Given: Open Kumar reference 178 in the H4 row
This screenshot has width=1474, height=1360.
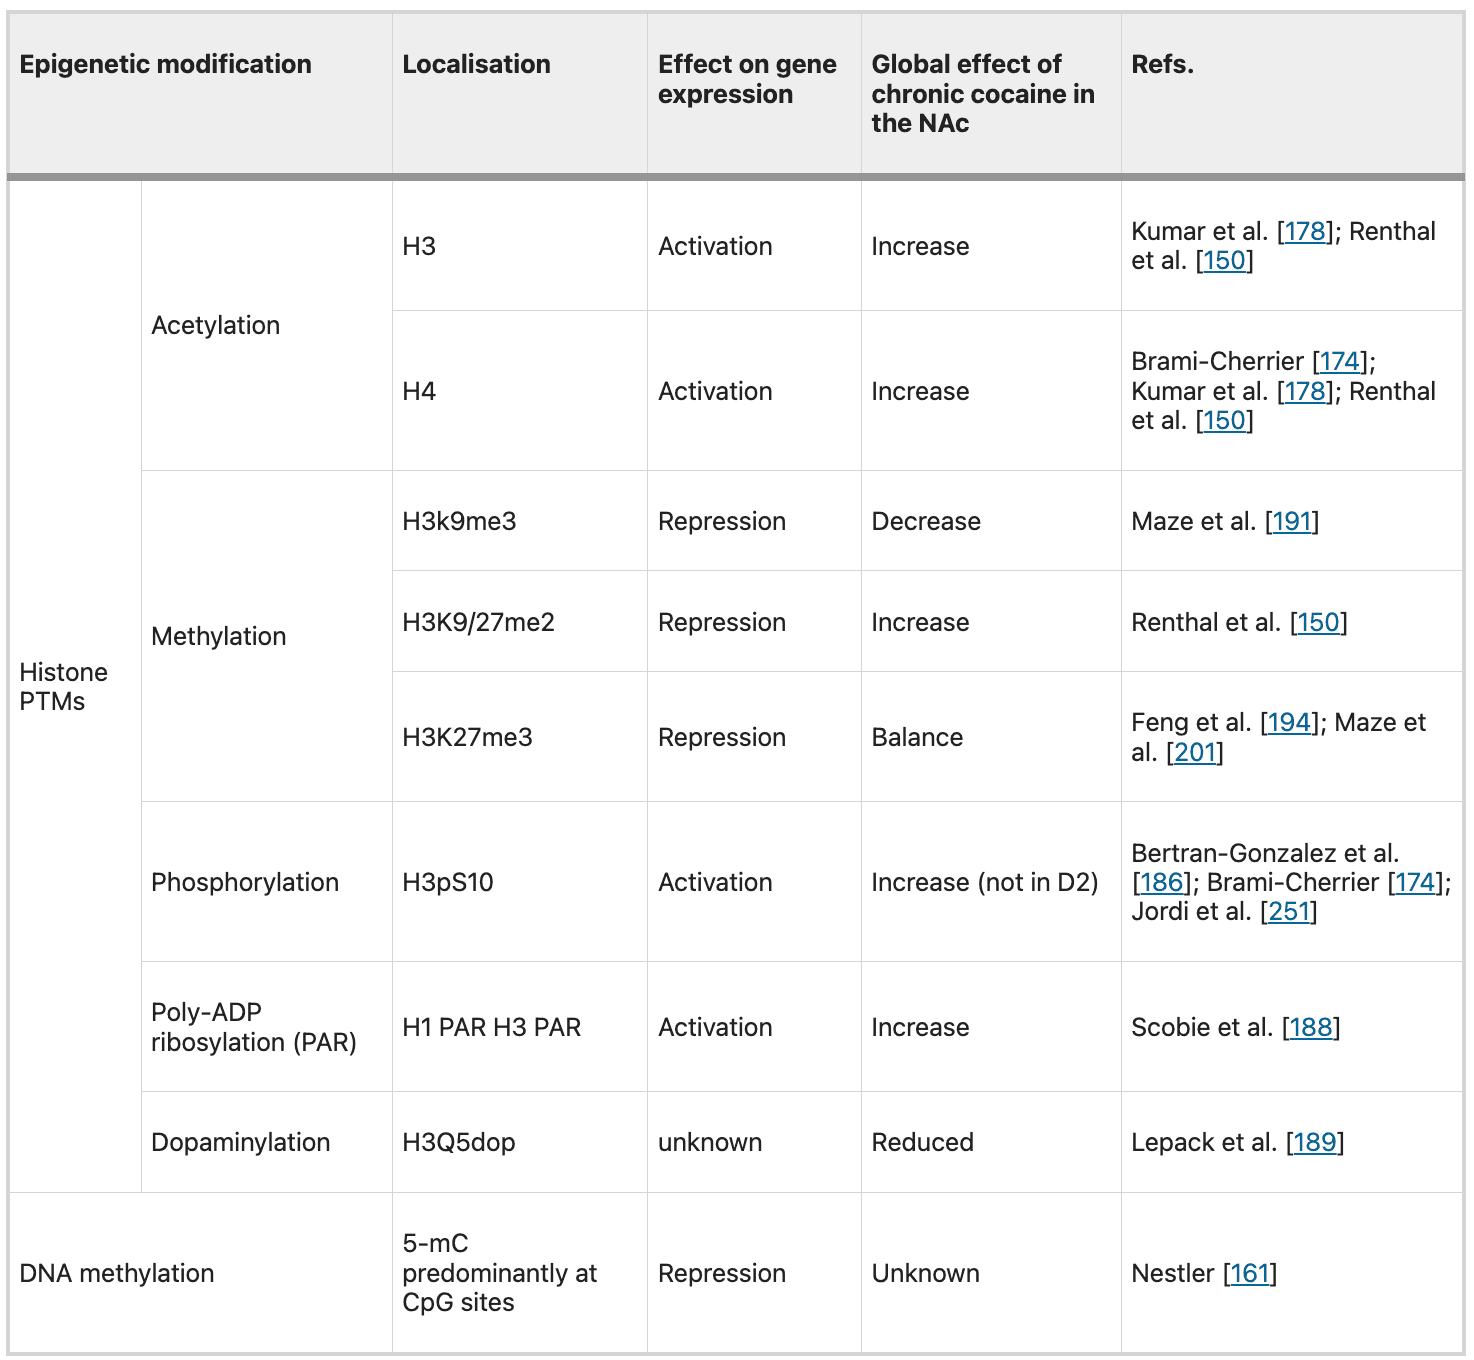Looking at the screenshot, I should pyautogui.click(x=1305, y=391).
